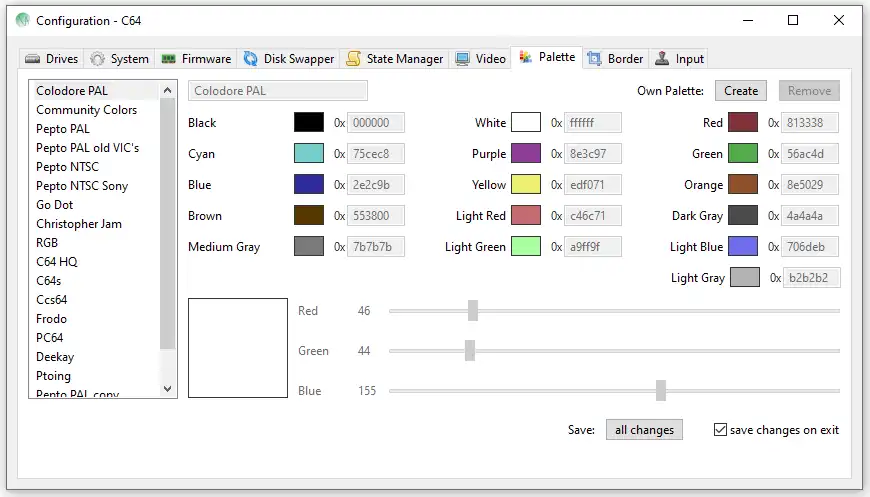Click palette list scroll down arrow
Viewport: 870px width, 497px height.
pyautogui.click(x=168, y=389)
